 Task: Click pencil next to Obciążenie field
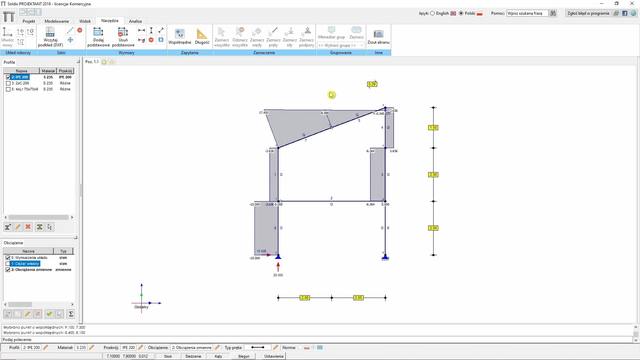[218, 348]
